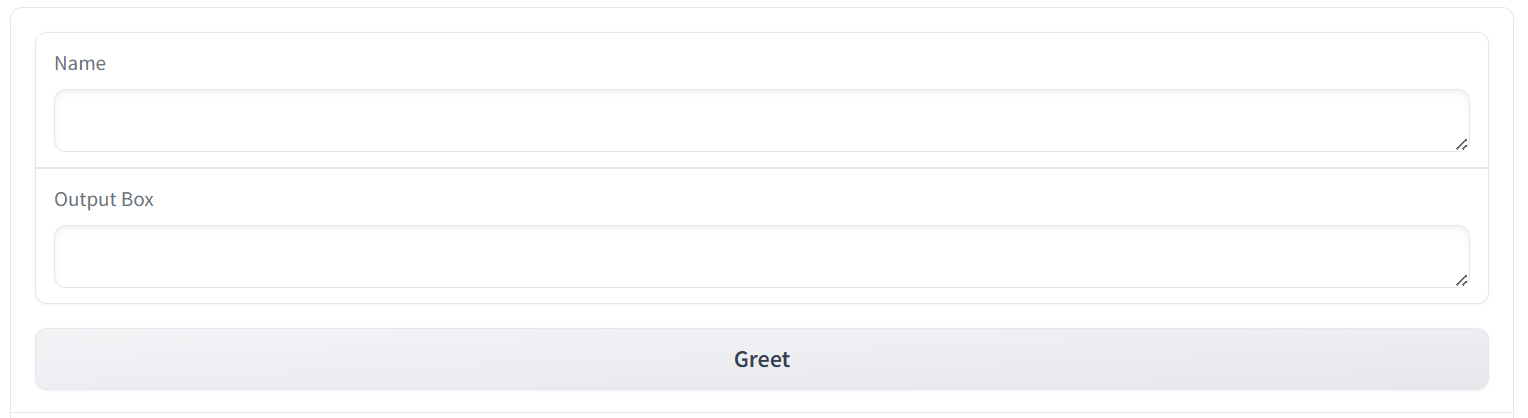
Task: Activate the textbox under Output Box label
Action: coord(760,256)
